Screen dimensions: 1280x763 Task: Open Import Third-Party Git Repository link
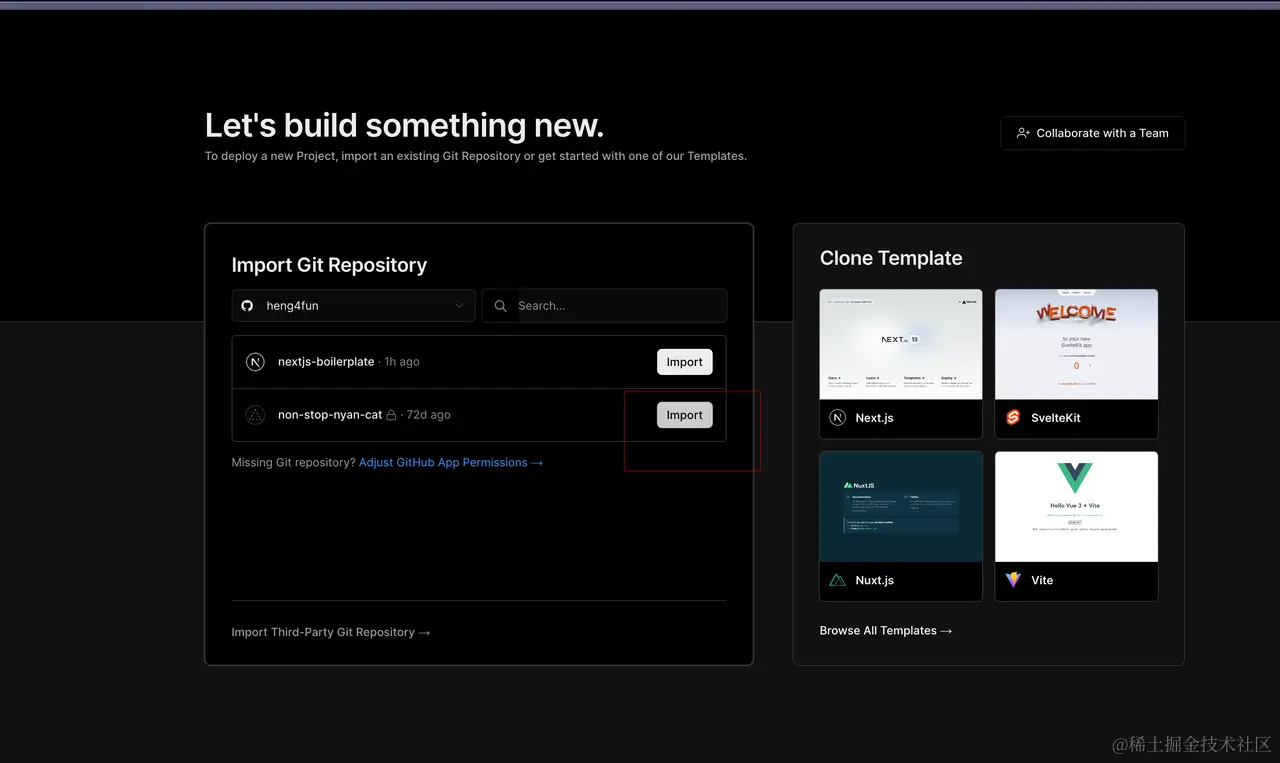331,632
